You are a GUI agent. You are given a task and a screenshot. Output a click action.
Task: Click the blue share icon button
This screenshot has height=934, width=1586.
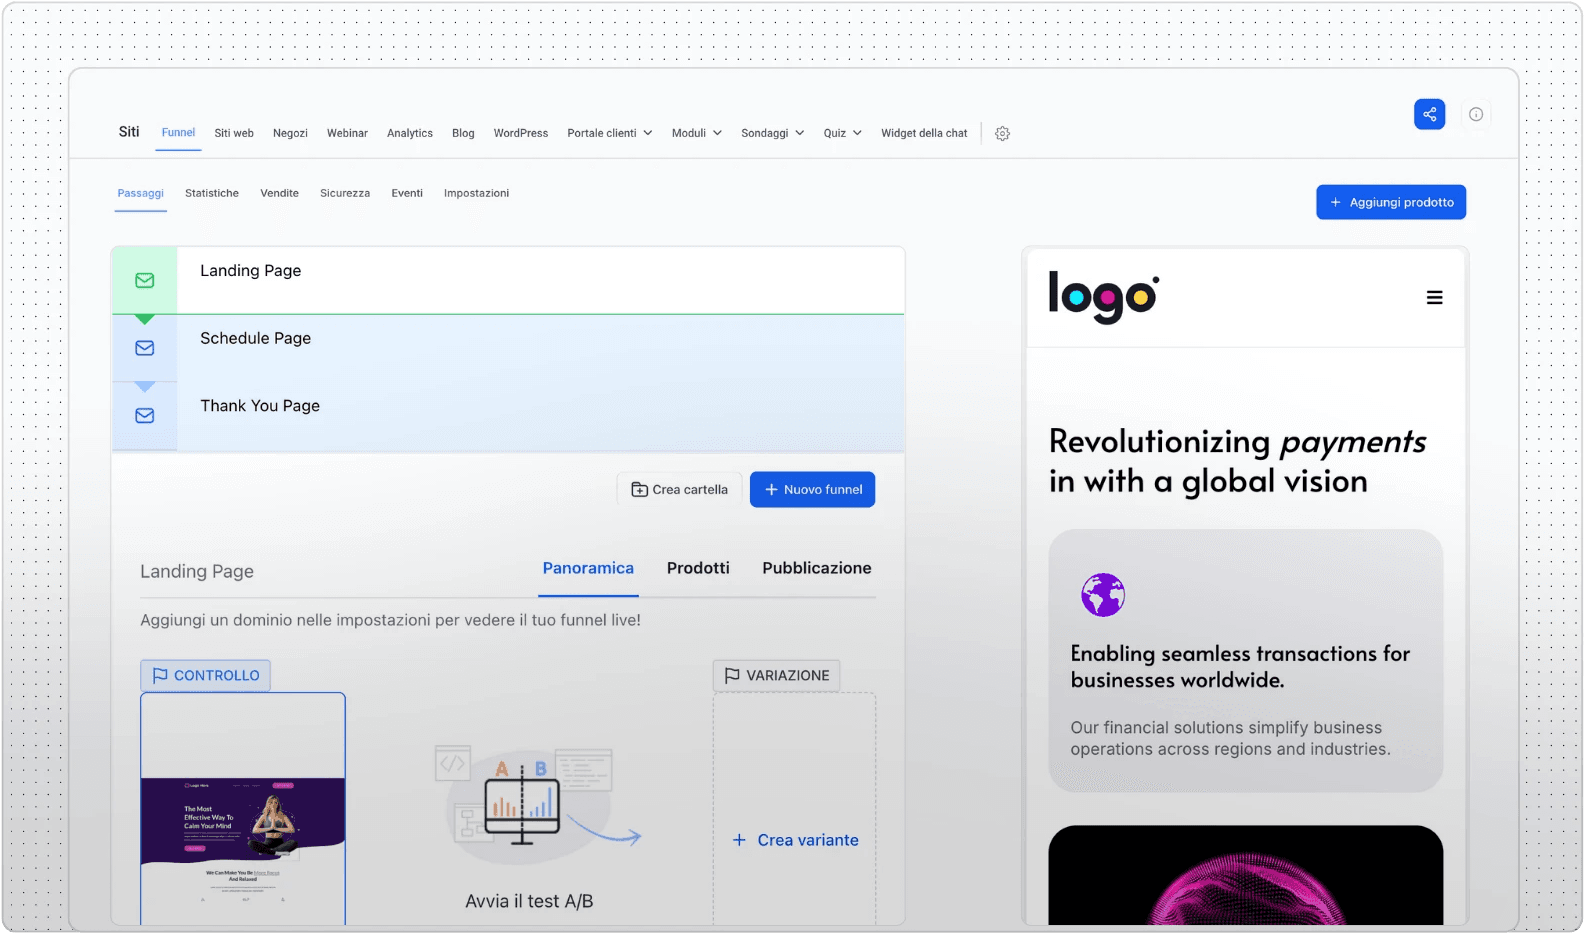(1429, 114)
